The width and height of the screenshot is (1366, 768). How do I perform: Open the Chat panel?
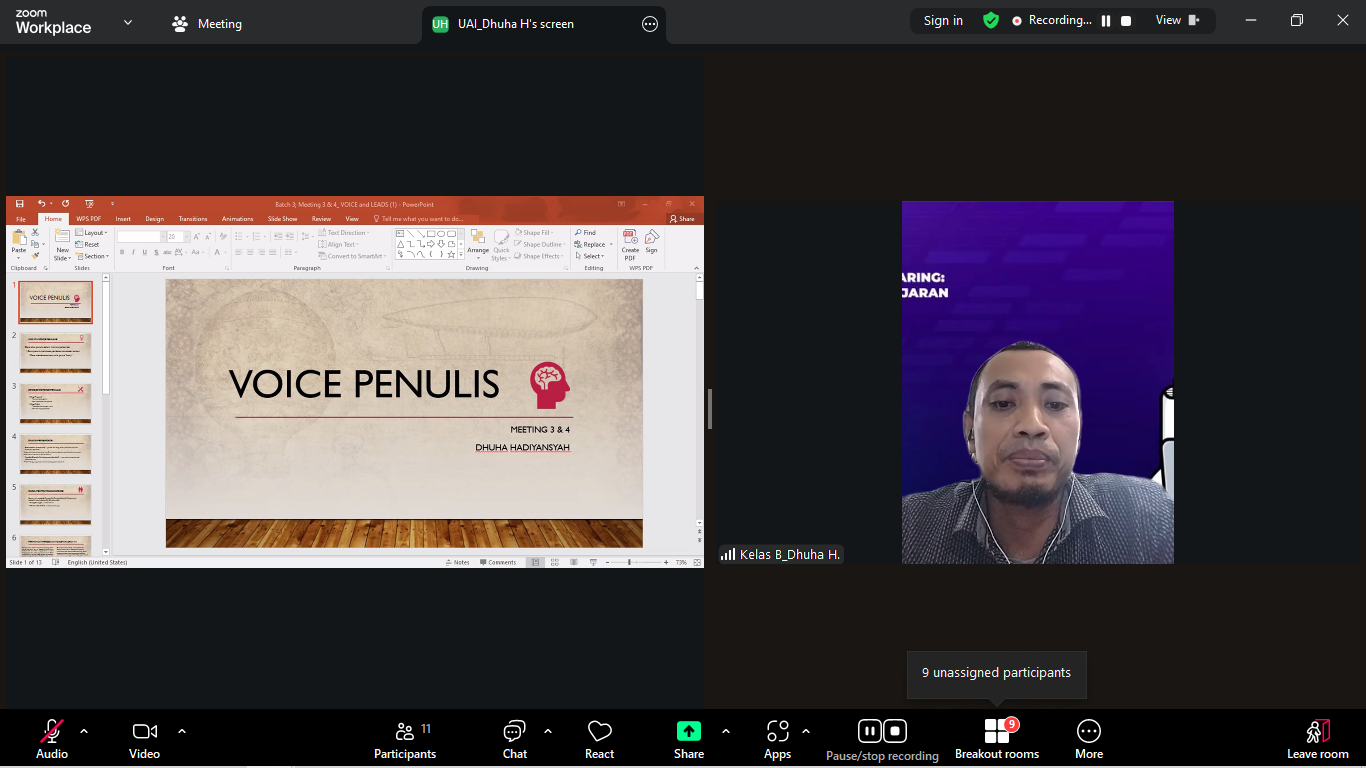tap(515, 739)
